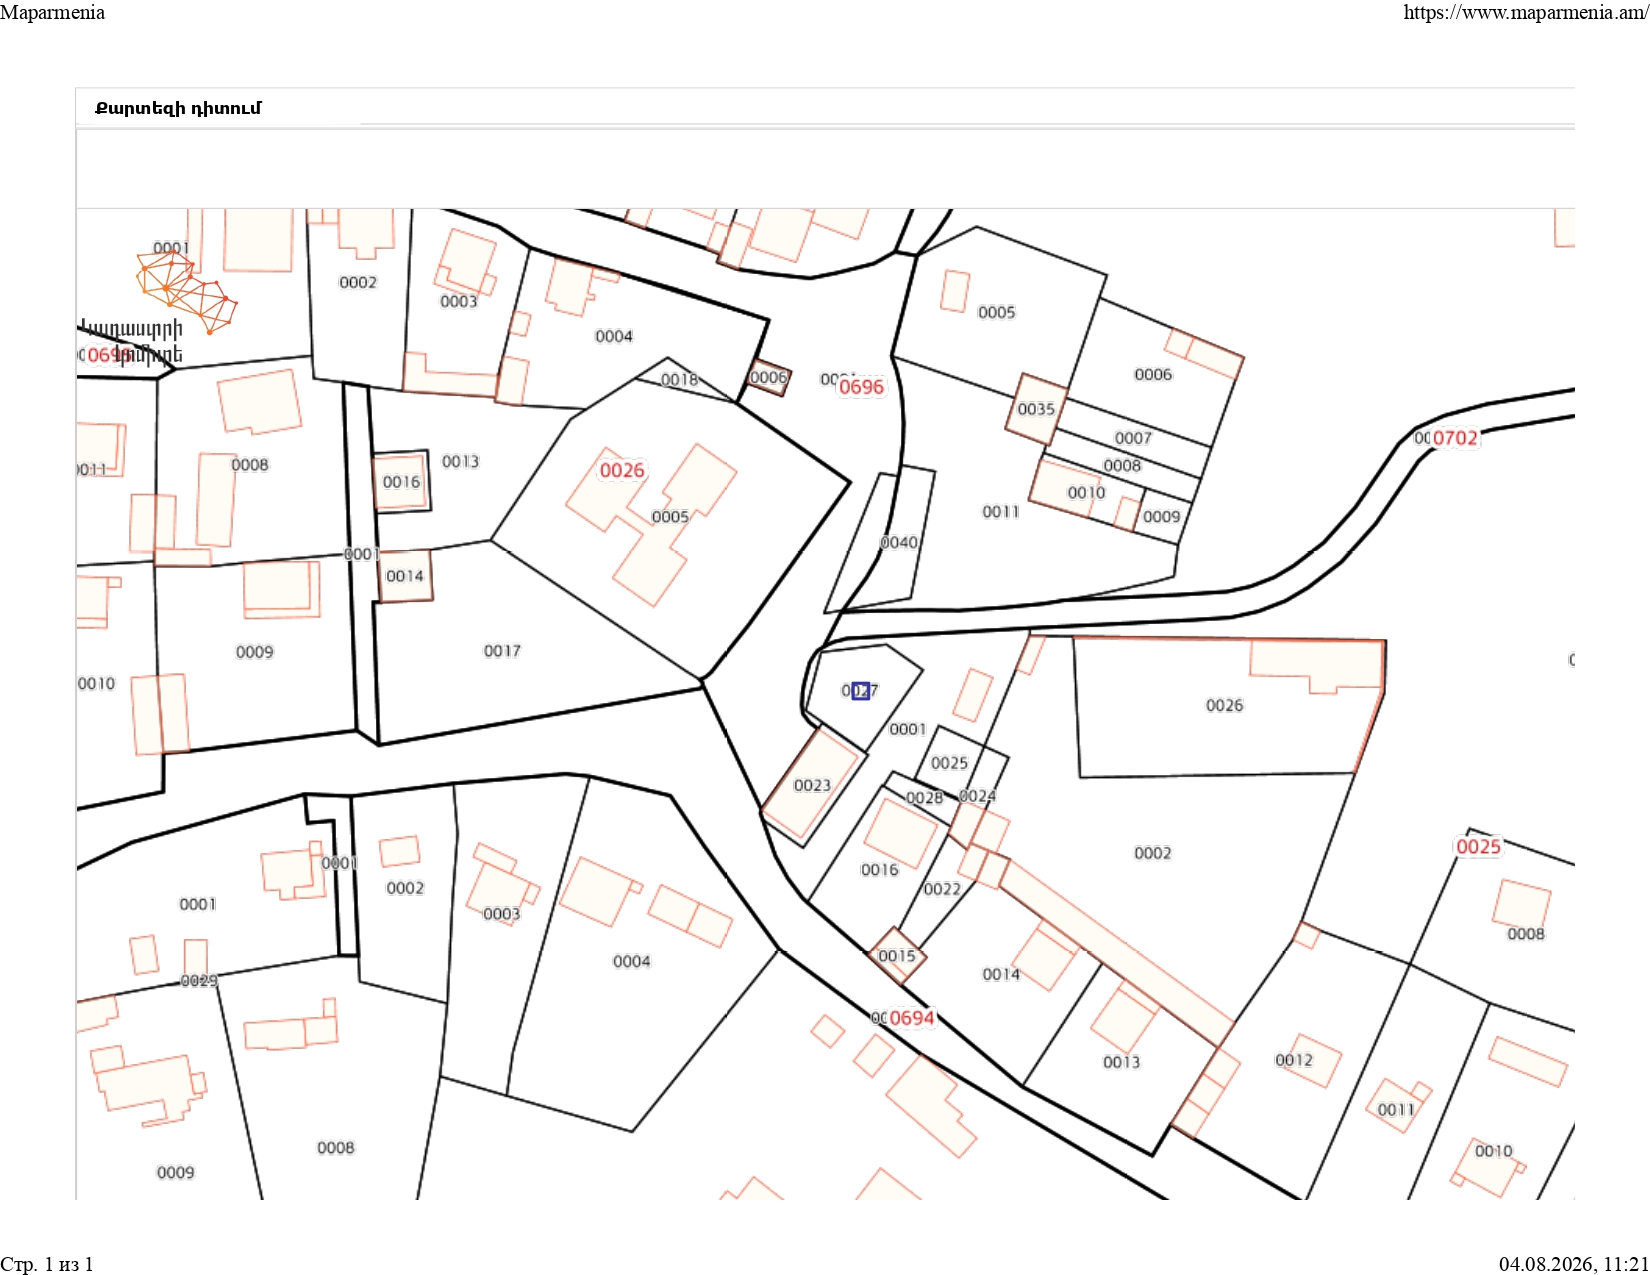Image resolution: width=1650 pixels, height=1275 pixels.
Task: Click the page counter Стр. 1 из 1
Action: pyautogui.click(x=47, y=1264)
